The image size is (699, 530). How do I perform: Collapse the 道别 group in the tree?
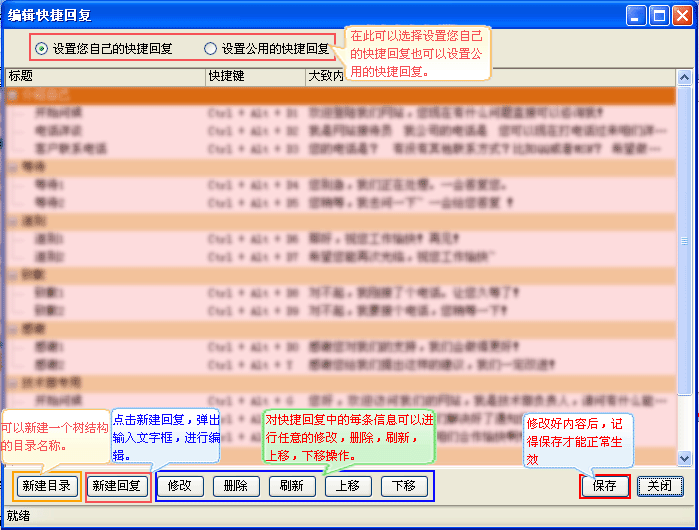[13, 221]
